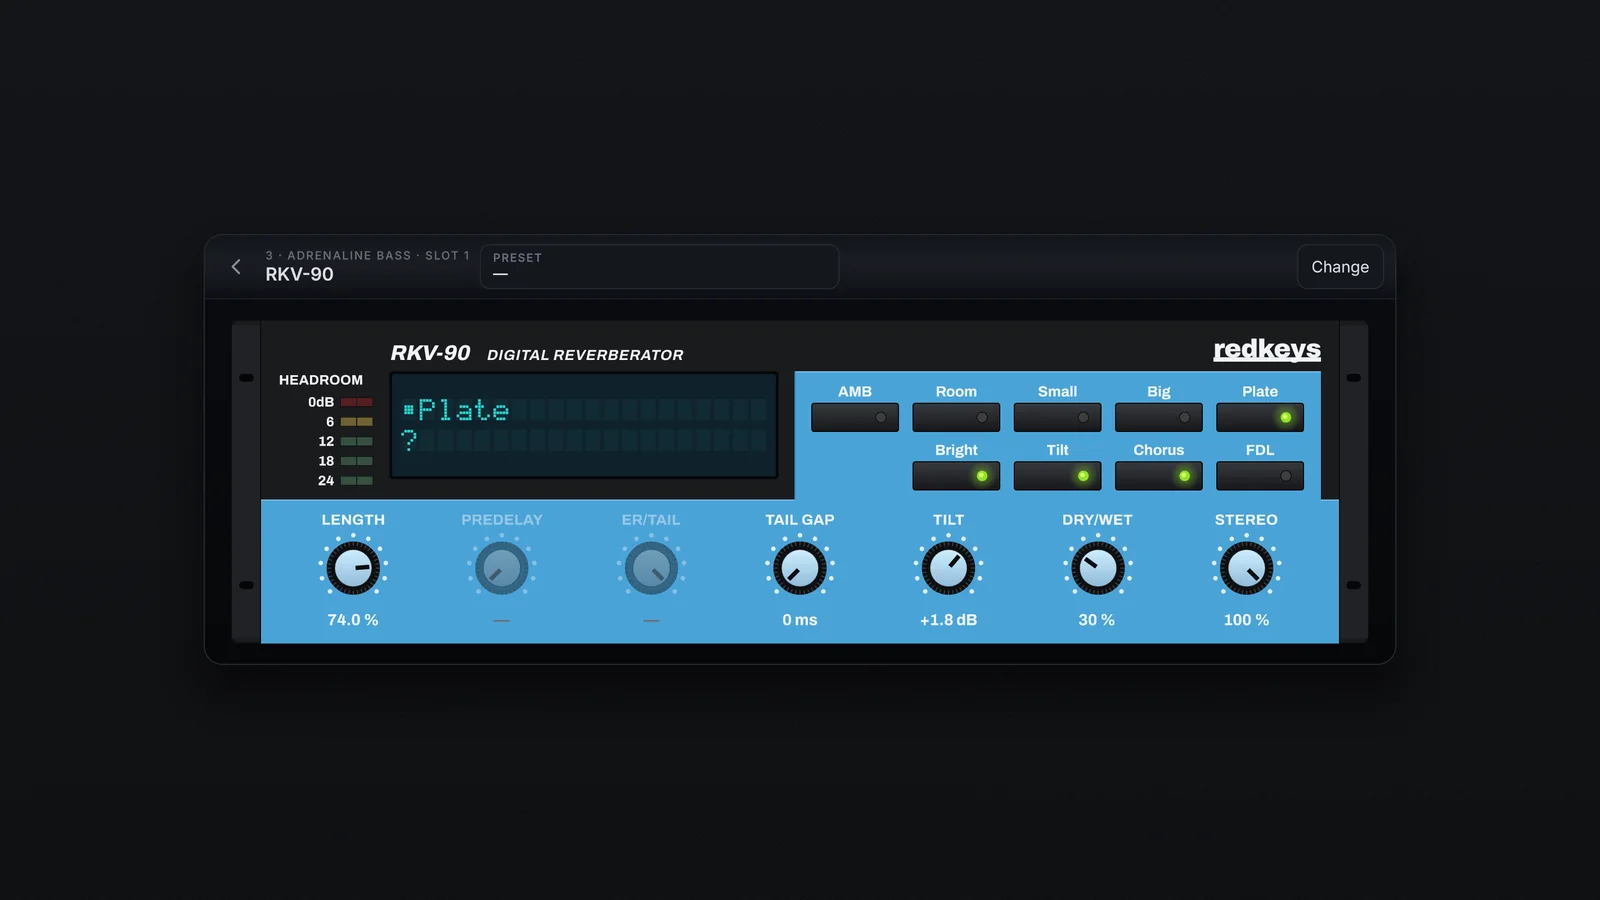Toggle the Plate reverb mode switch
This screenshot has width=1600, height=900.
pos(1260,417)
